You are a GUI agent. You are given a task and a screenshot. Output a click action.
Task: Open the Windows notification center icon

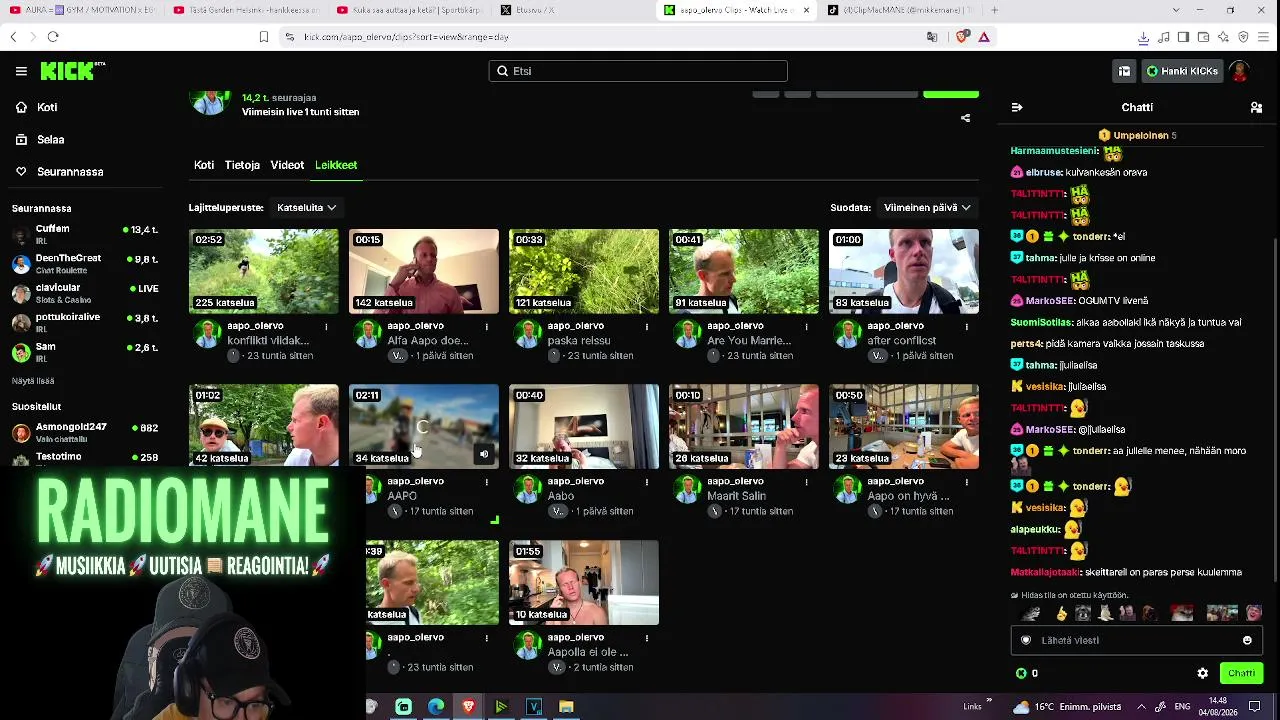tap(1255, 706)
